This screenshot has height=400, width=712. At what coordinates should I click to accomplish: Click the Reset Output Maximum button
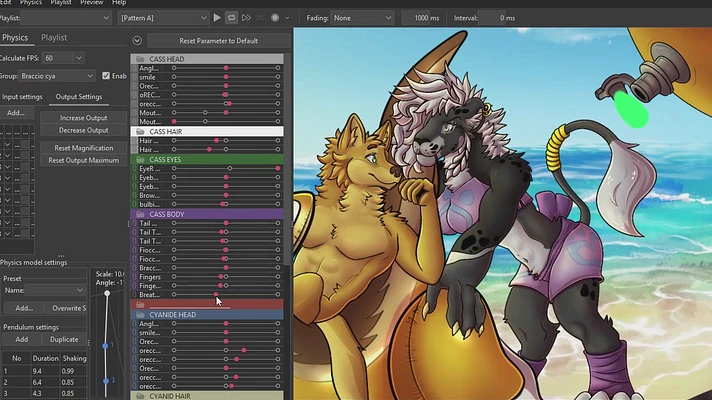[x=84, y=160]
